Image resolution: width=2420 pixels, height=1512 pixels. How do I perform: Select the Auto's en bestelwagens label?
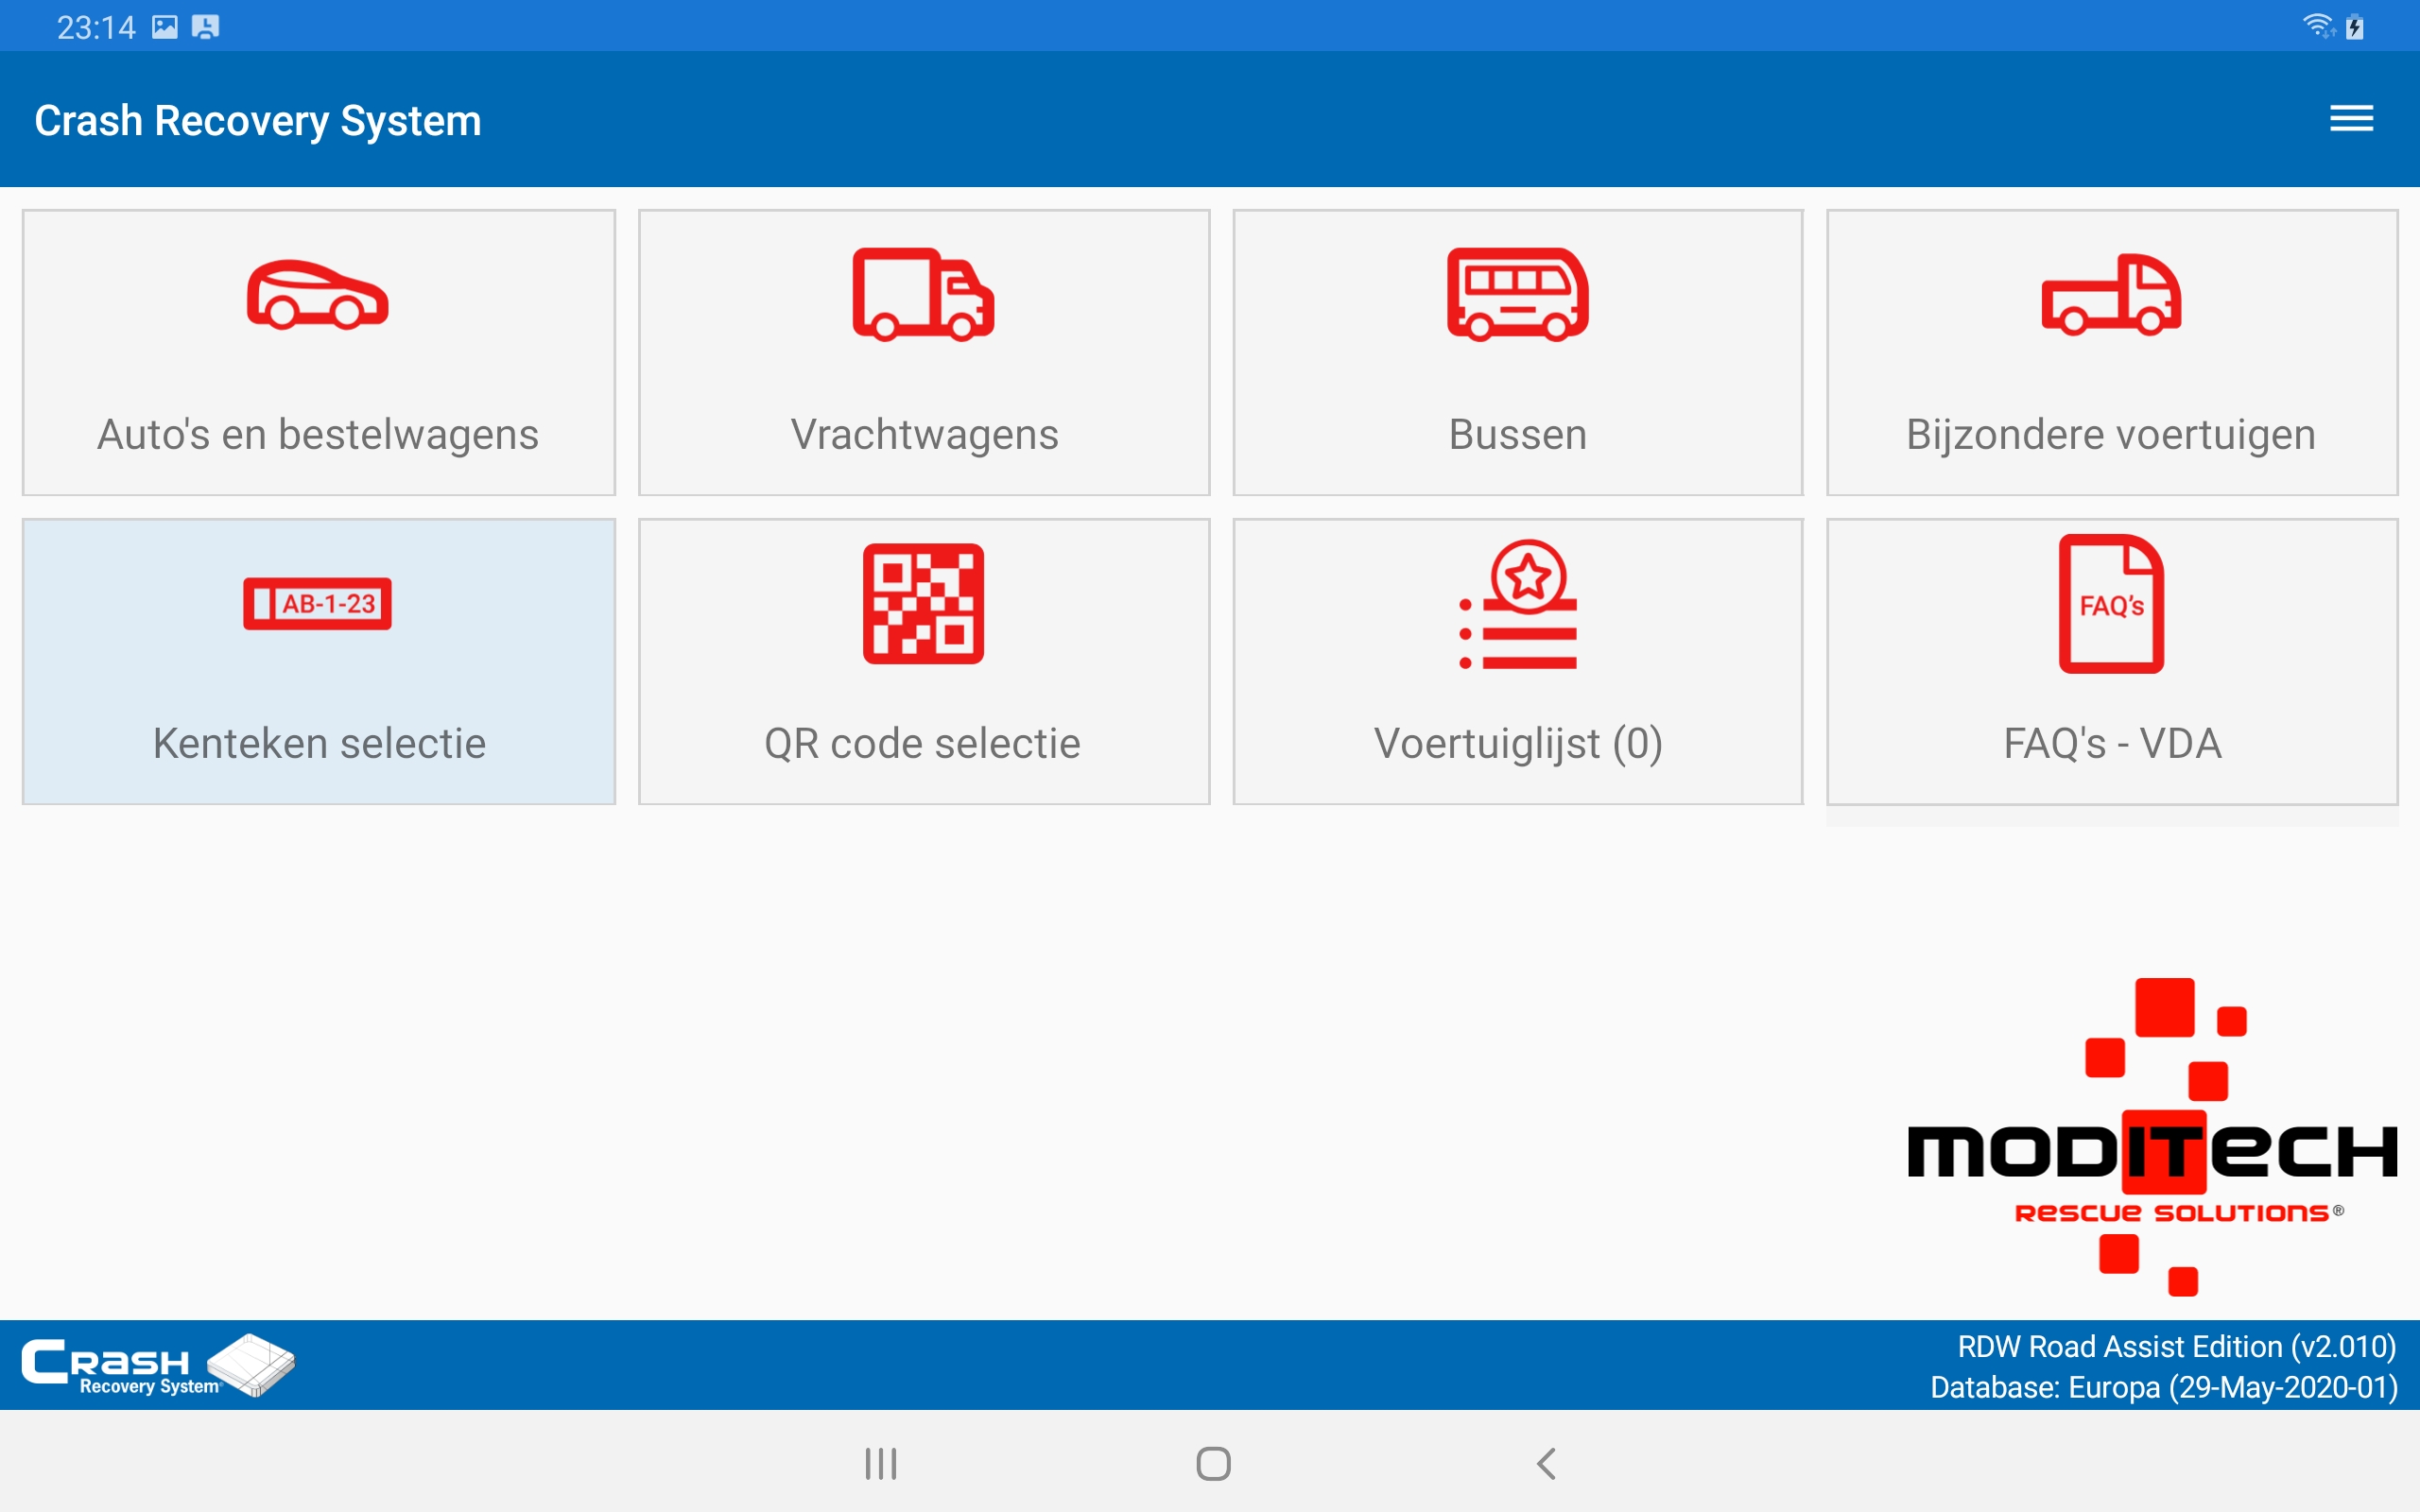pyautogui.click(x=318, y=435)
